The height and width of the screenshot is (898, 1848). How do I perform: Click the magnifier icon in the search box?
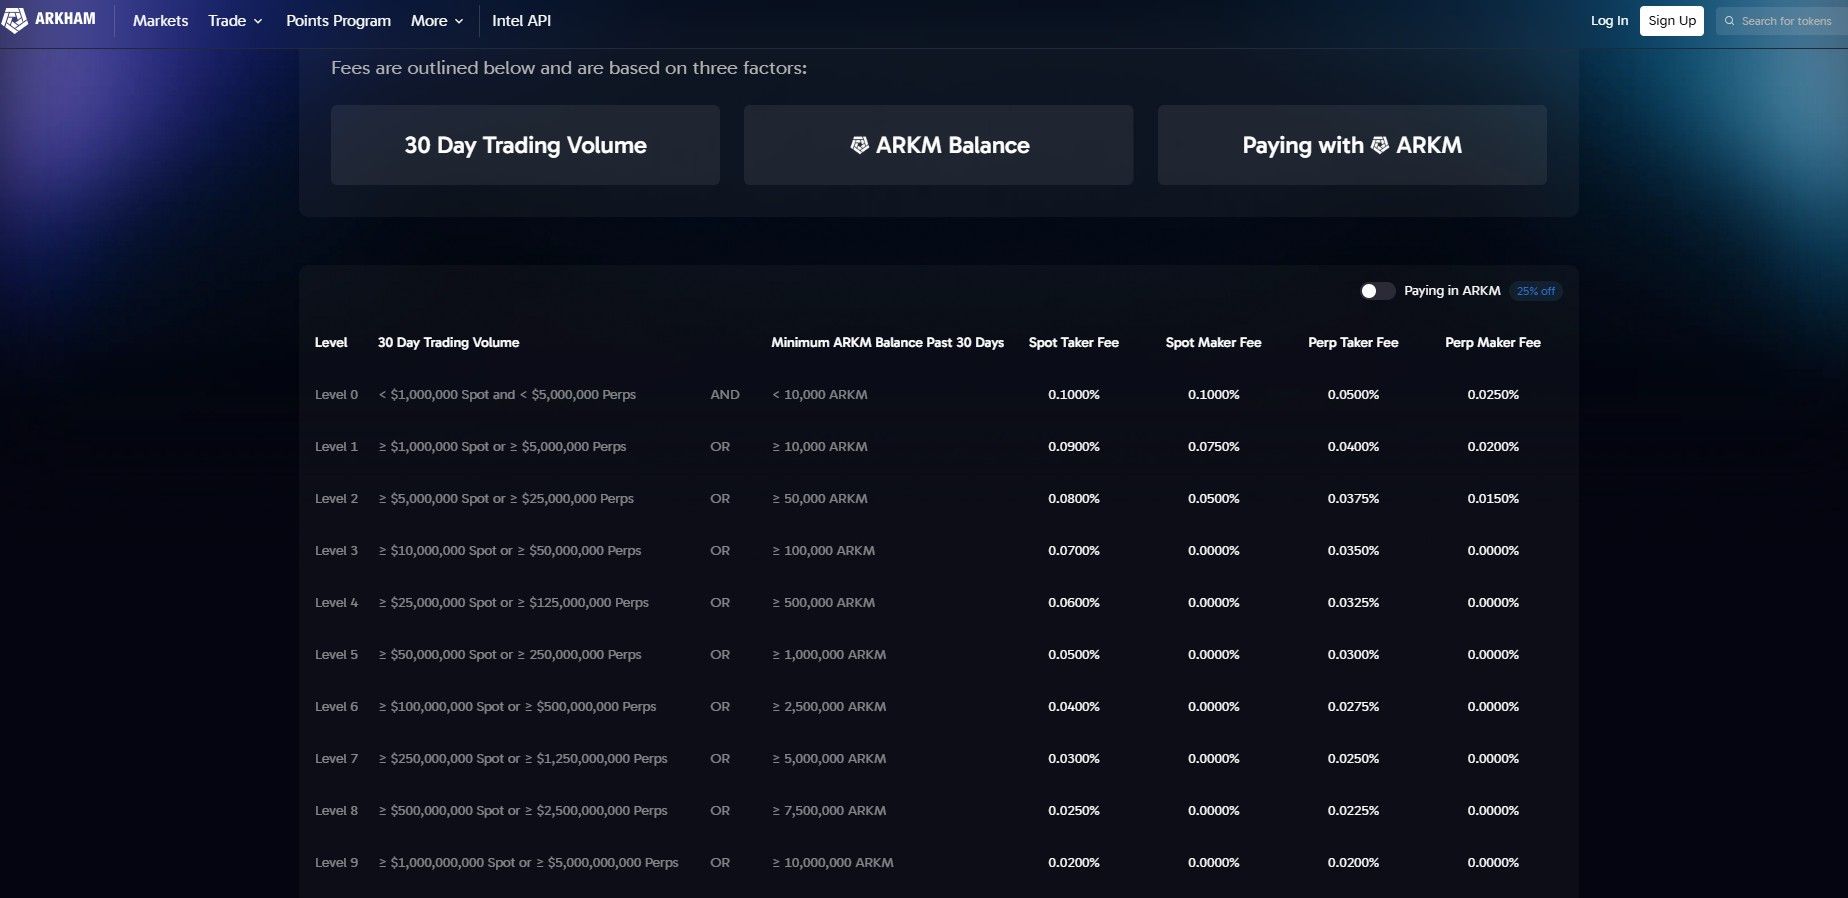[x=1729, y=21]
